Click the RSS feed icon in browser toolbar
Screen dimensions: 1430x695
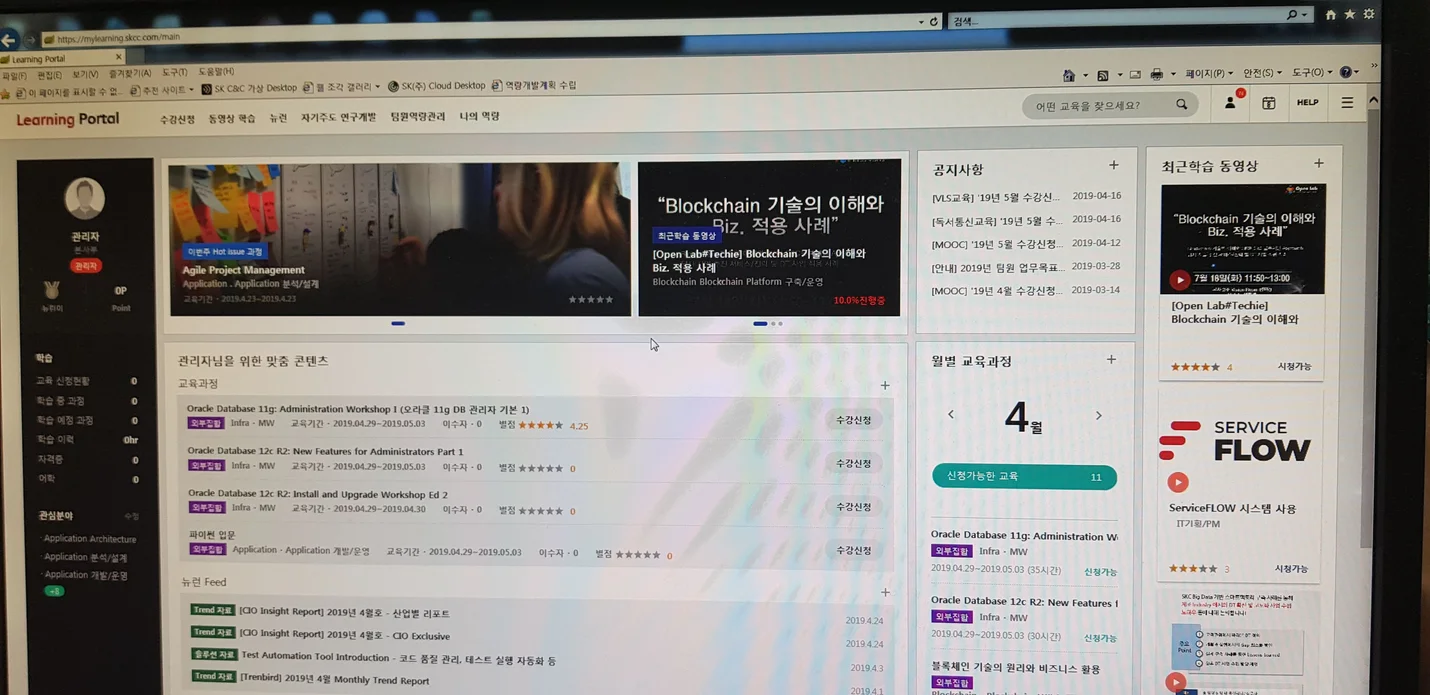[1103, 73]
